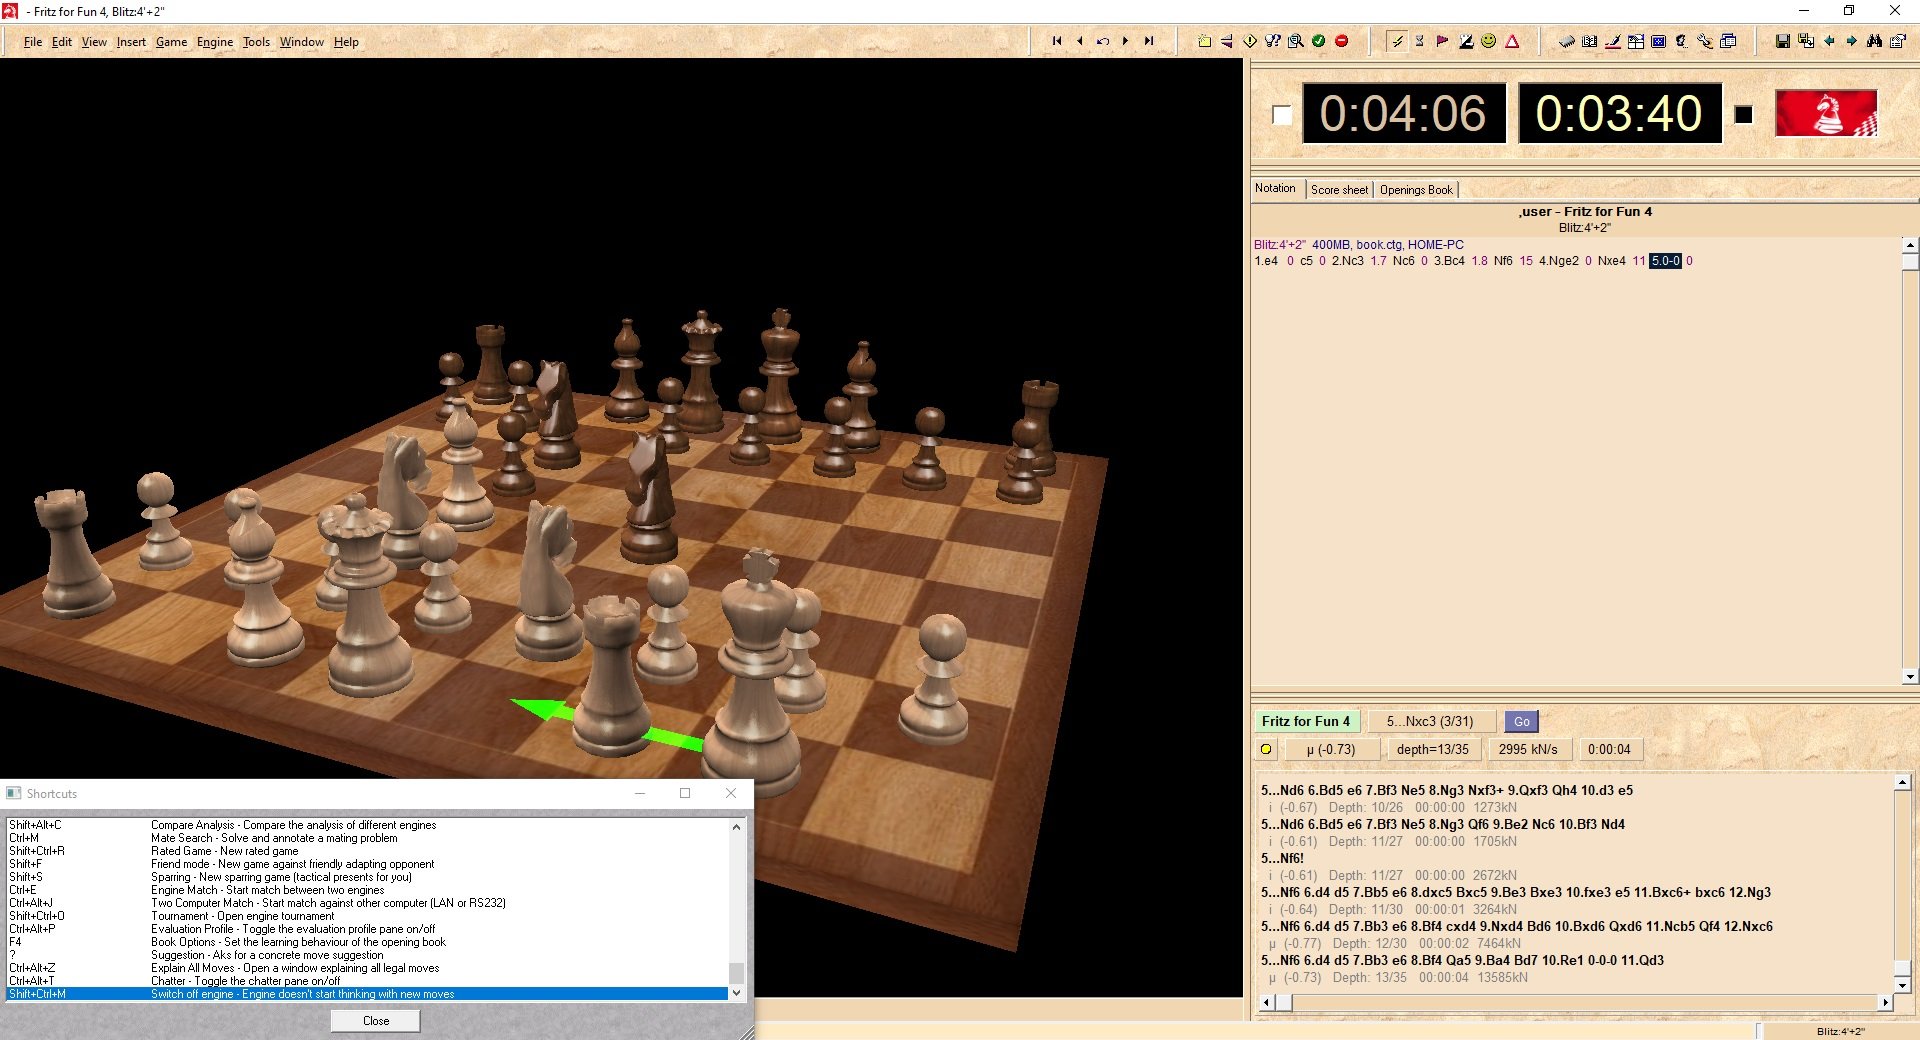Open the options icon at the right end of the toolbar

tap(1898, 41)
